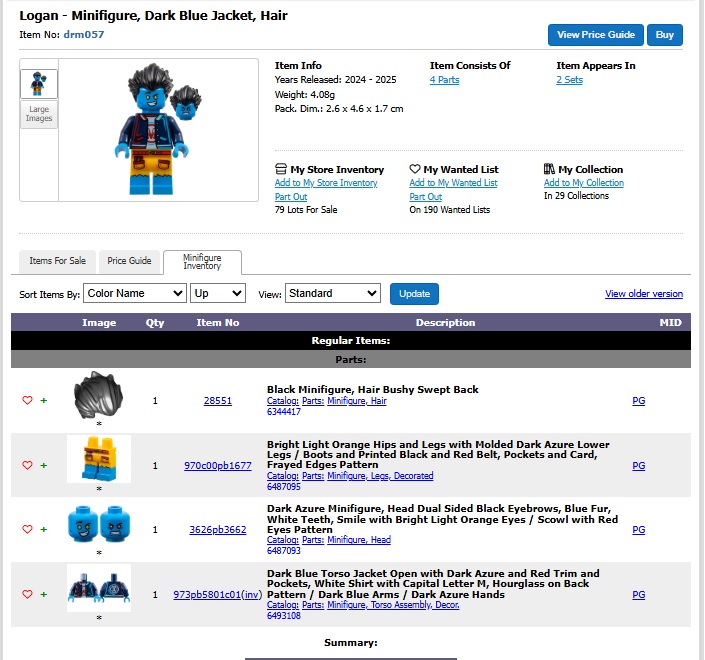Viewport: 705px width, 660px height.
Task: Click the (inv) link for torso
Action: pyautogui.click(x=252, y=594)
